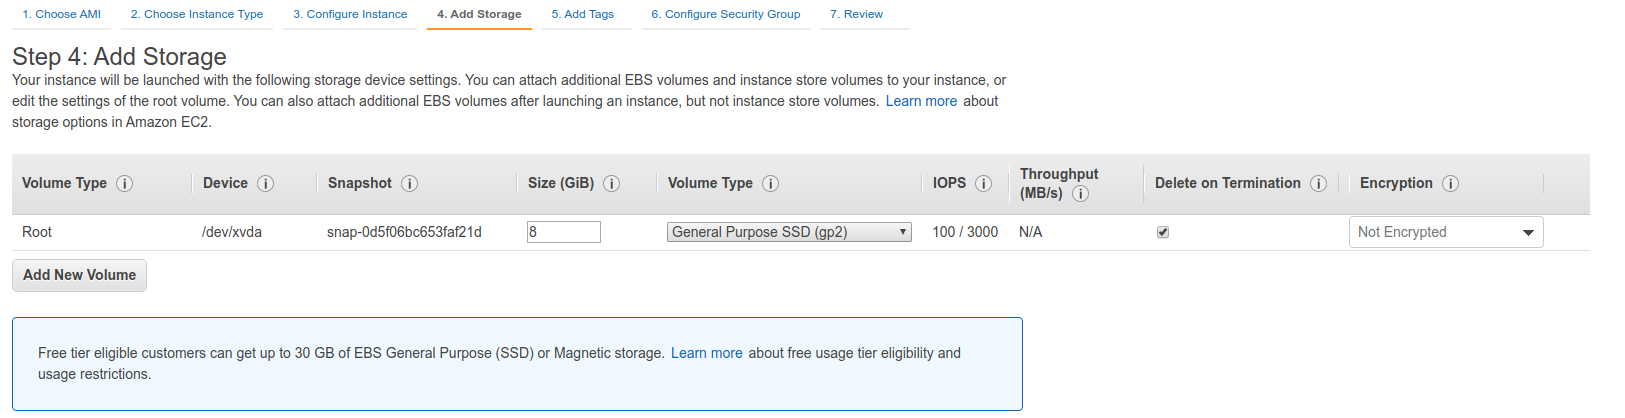The image size is (1625, 418).
Task: Click info icon beside Device header
Action: (x=266, y=183)
